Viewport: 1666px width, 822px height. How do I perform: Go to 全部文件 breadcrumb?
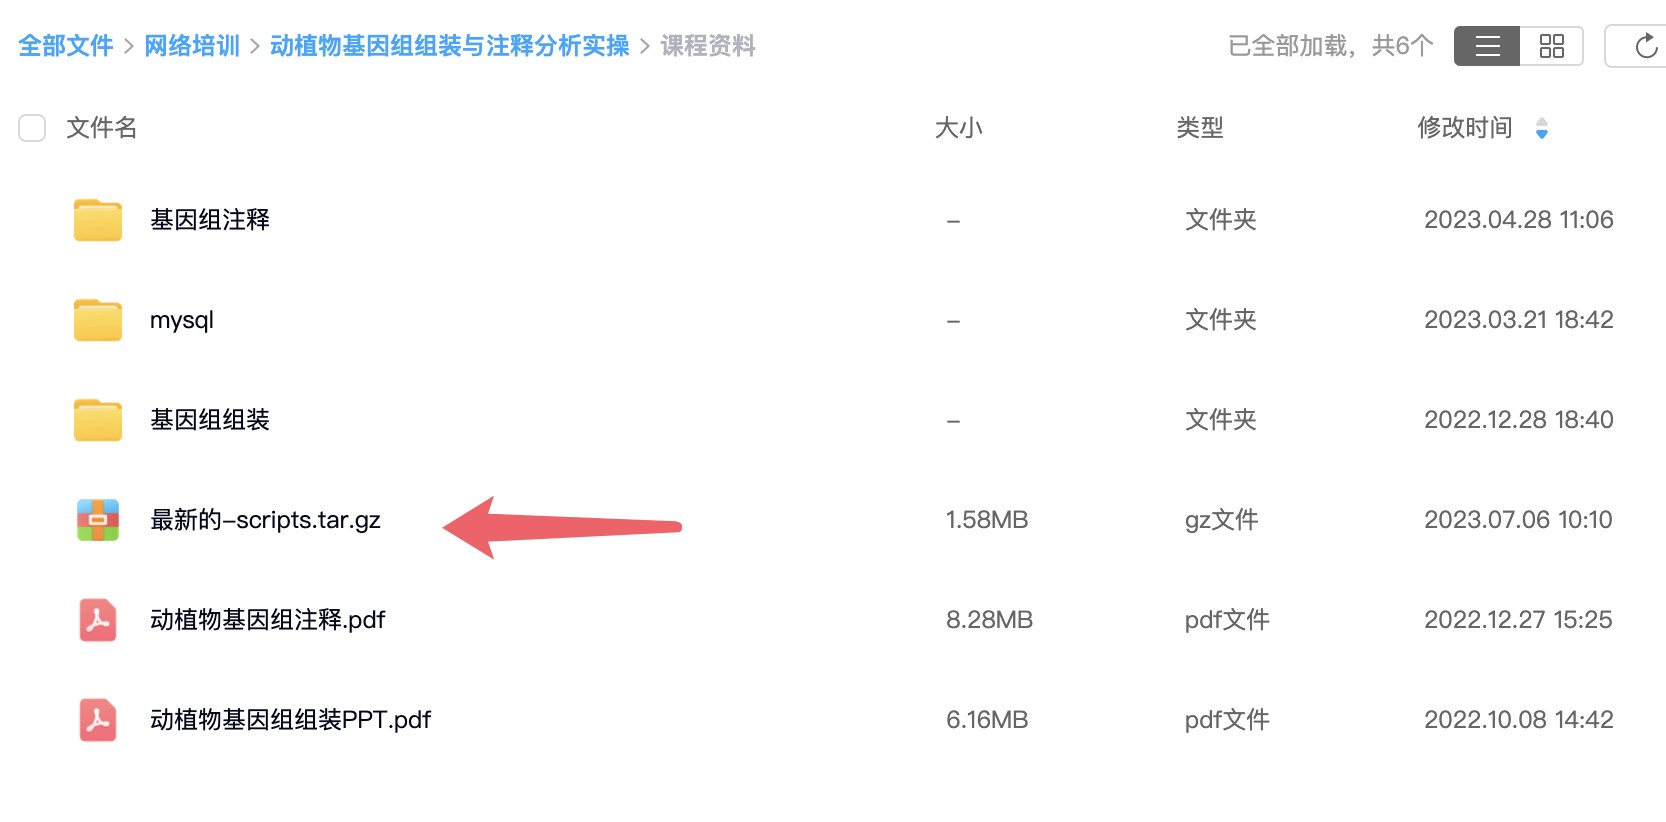pos(66,46)
